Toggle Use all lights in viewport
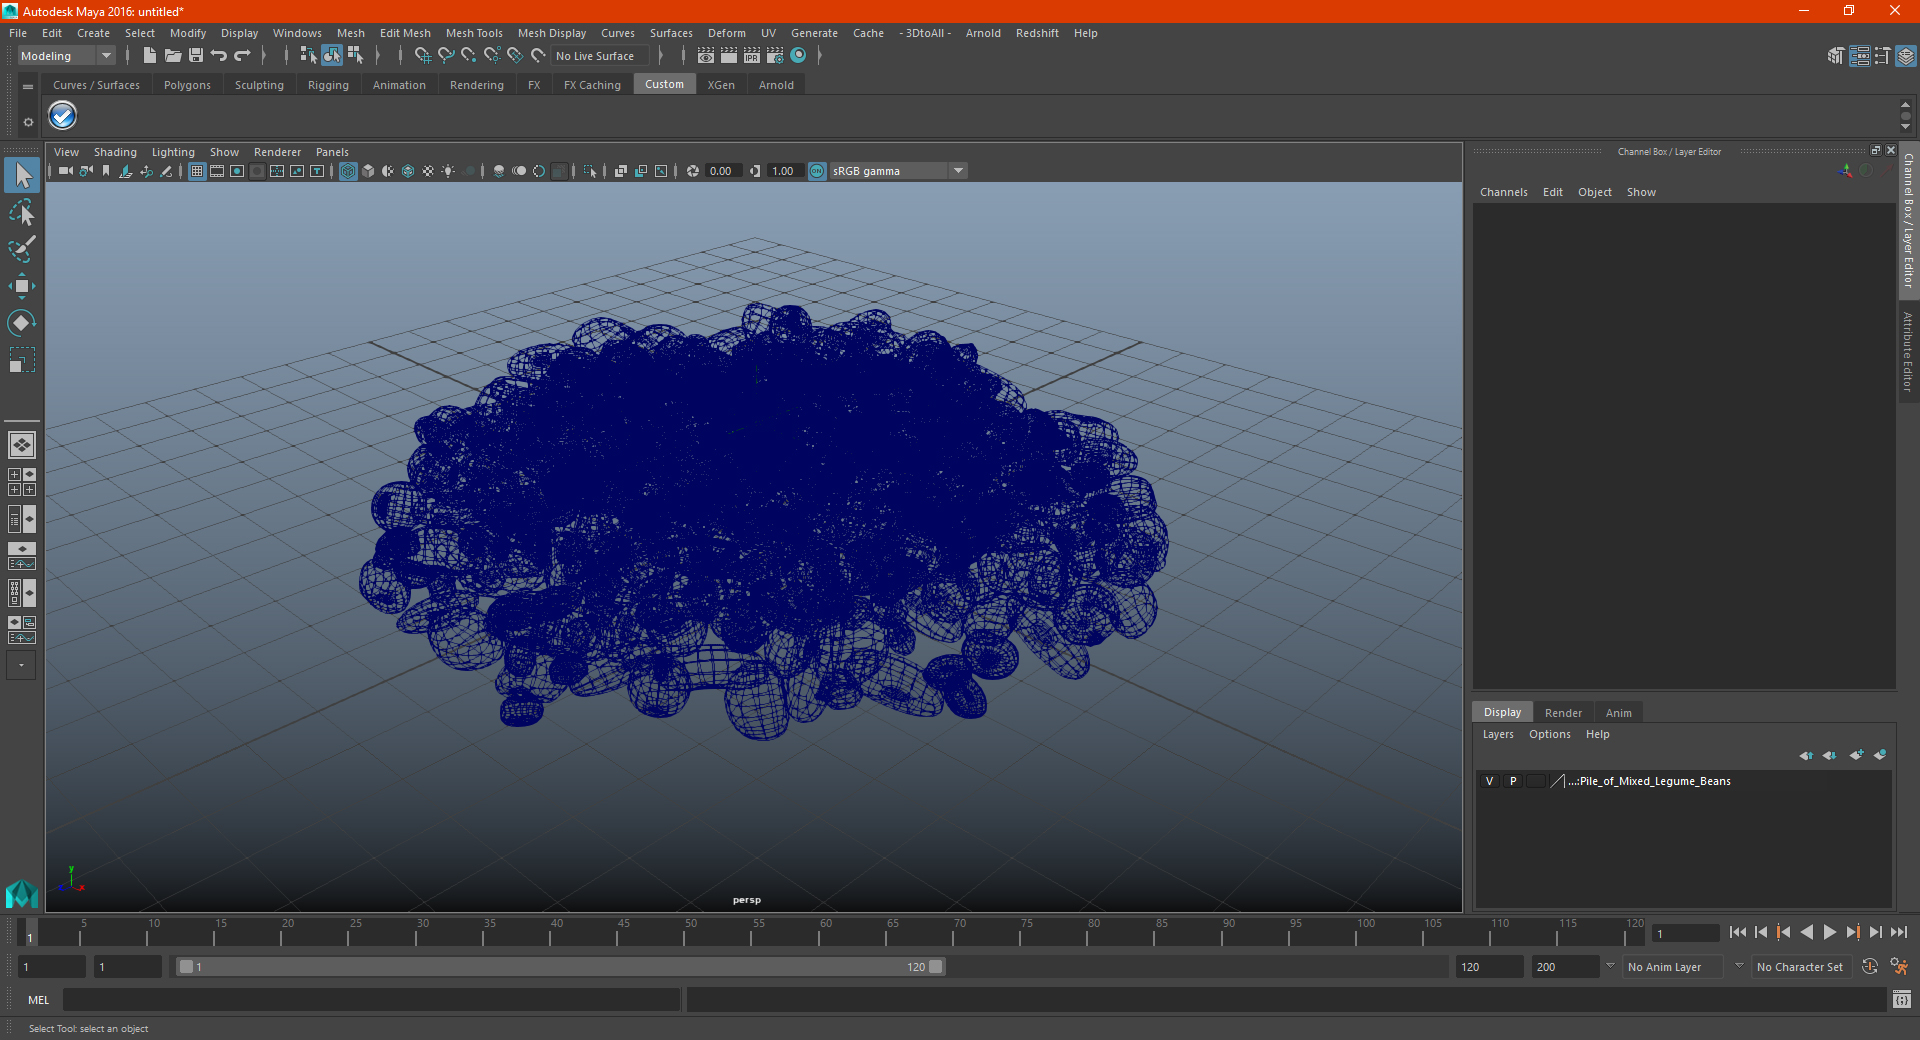Image resolution: width=1920 pixels, height=1040 pixels. 448,171
